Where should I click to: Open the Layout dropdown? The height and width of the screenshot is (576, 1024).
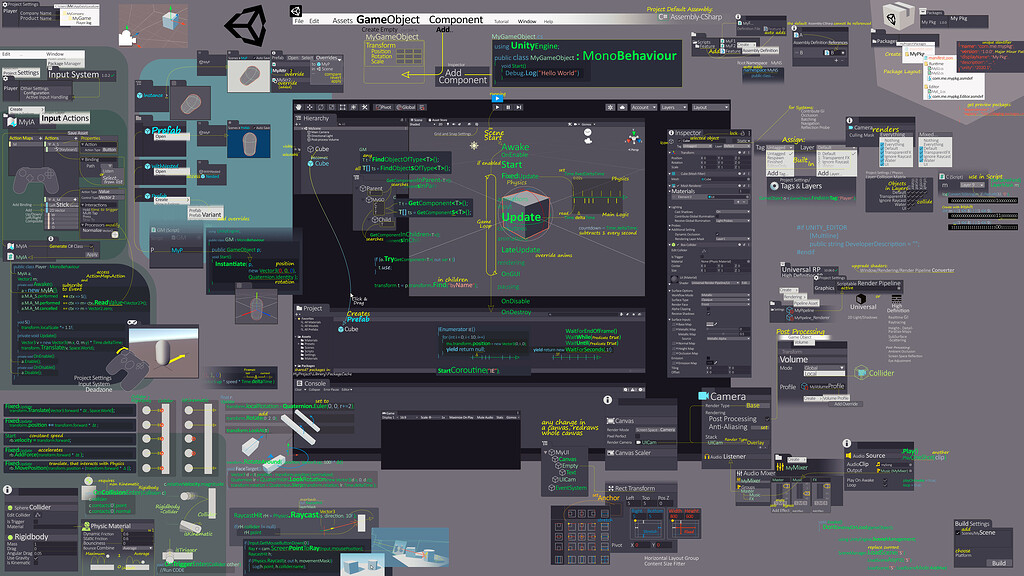coord(710,107)
